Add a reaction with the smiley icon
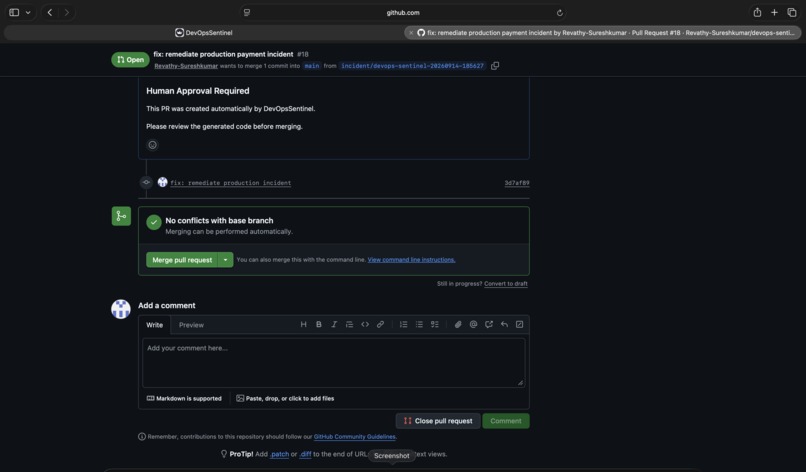This screenshot has height=472, width=806. (153, 145)
